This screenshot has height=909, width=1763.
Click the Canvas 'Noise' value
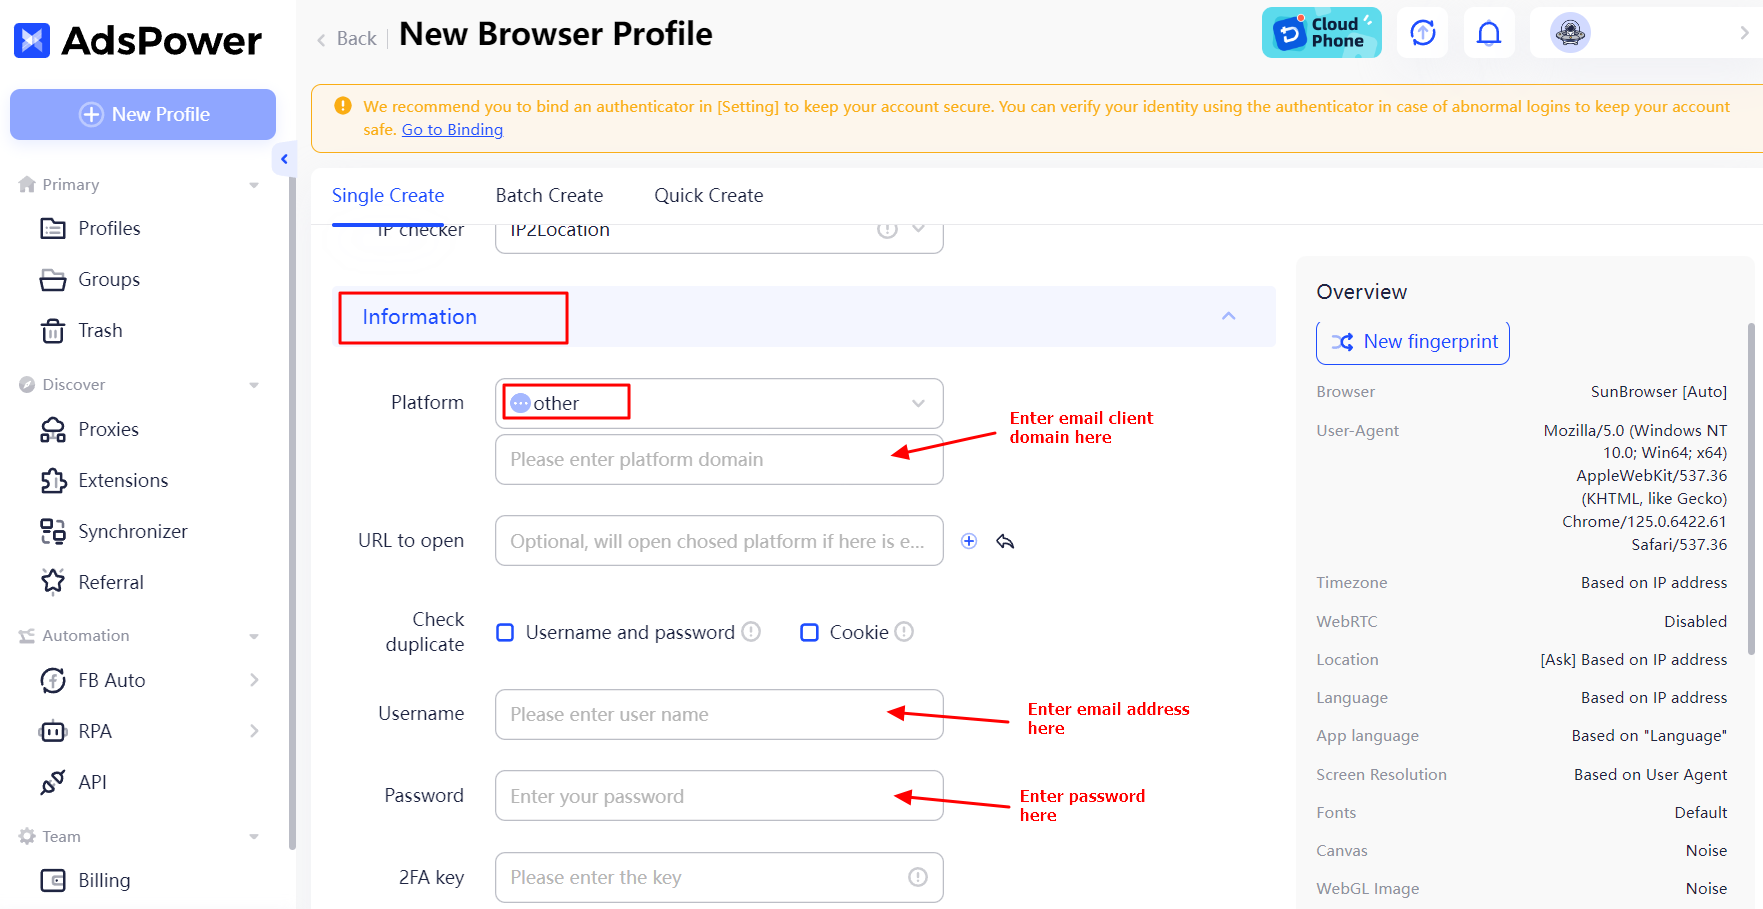point(1706,850)
